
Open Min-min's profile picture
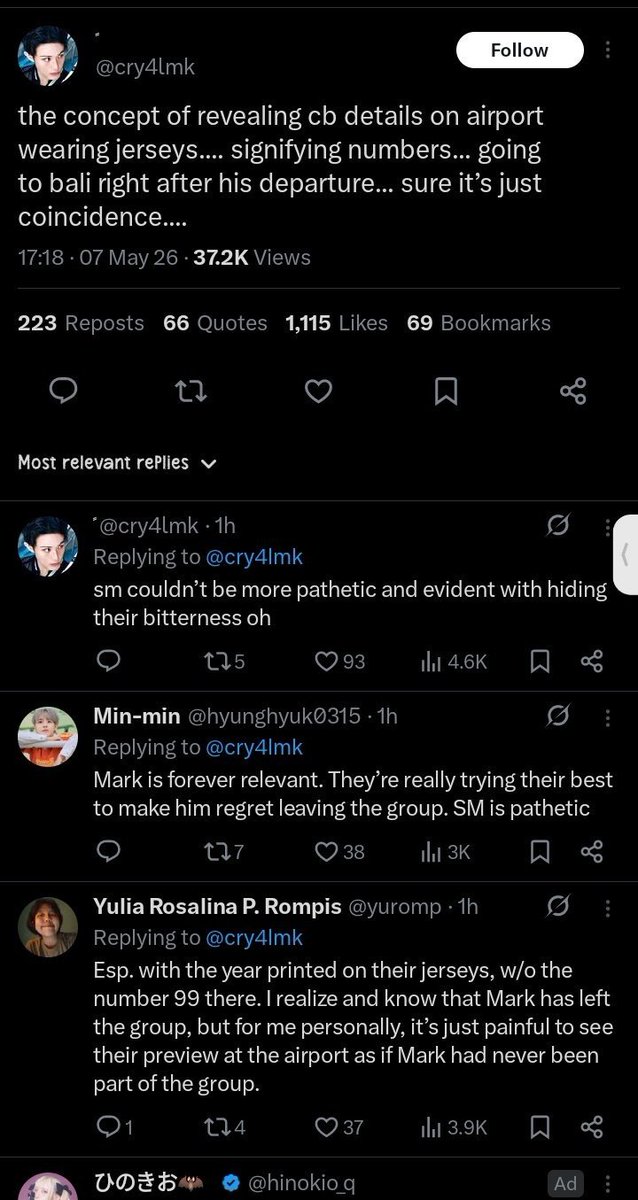[x=48, y=736]
